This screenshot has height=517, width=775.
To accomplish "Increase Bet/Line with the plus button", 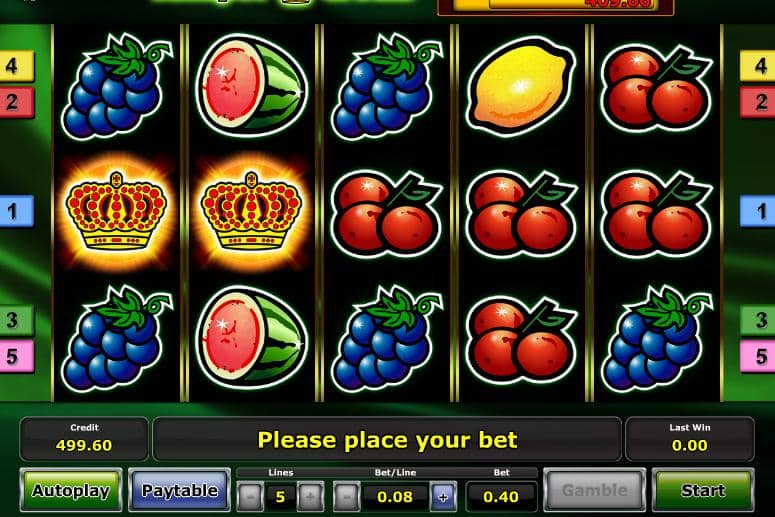I will point(443,496).
